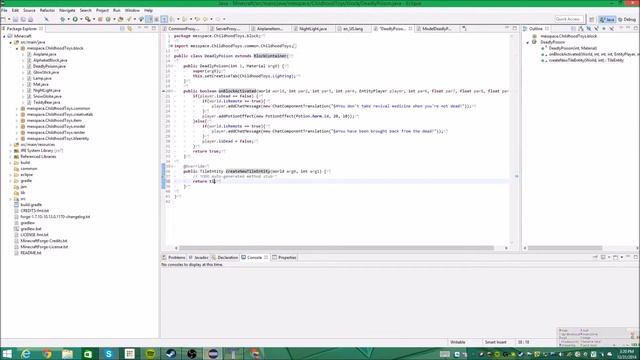
Task: Open File Explorer folder on taskbar
Action: point(67,354)
